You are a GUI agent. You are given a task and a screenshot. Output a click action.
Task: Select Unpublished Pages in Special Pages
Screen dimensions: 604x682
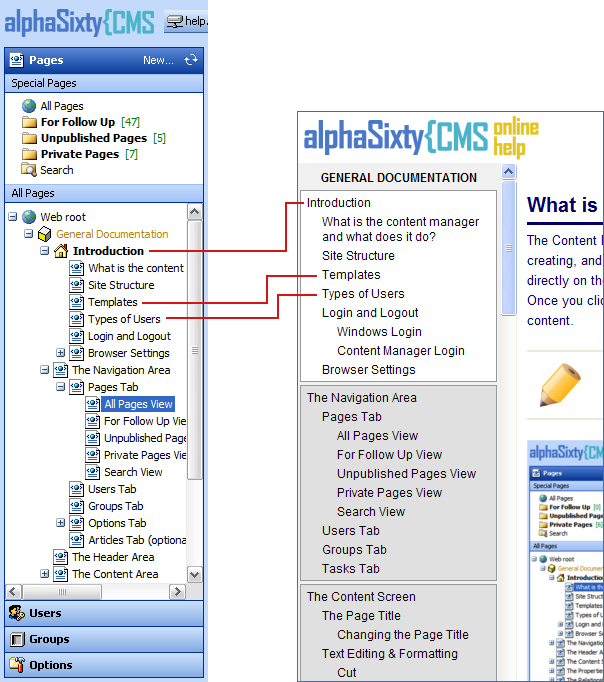click(93, 138)
